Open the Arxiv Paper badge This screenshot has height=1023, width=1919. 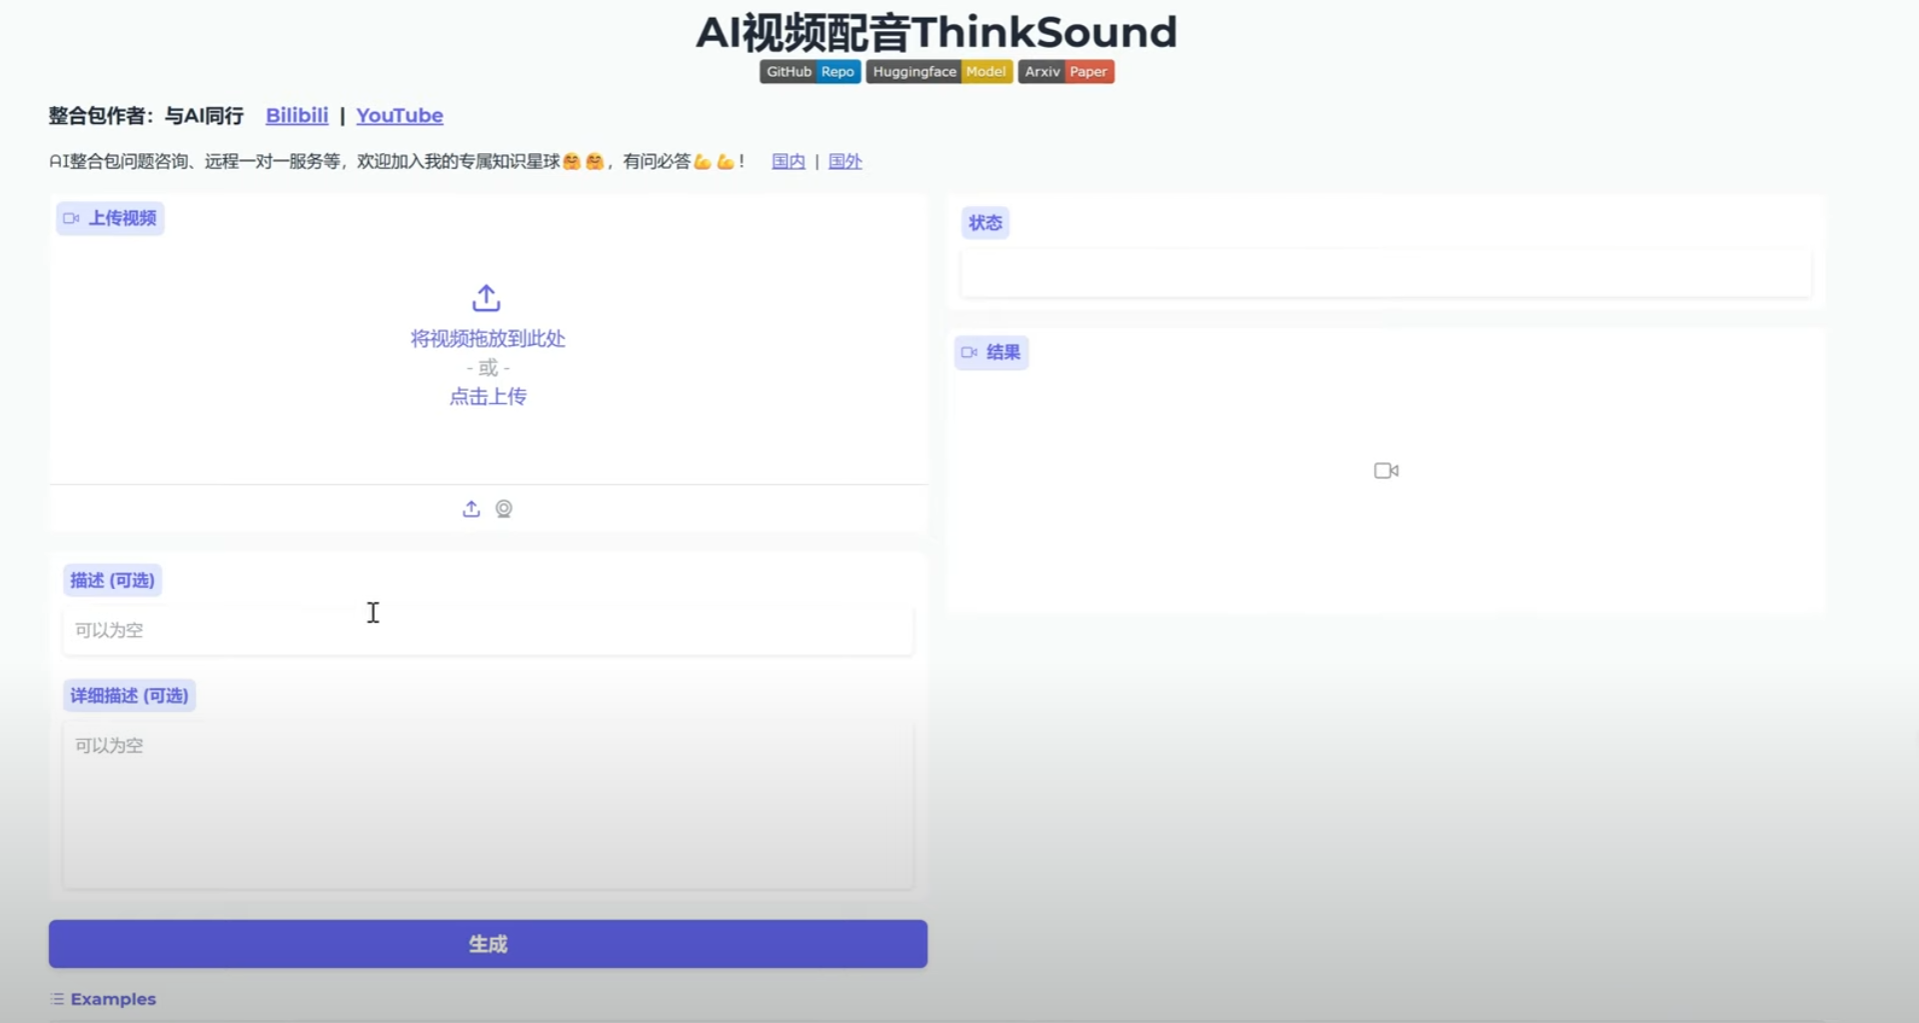pyautogui.click(x=1066, y=72)
